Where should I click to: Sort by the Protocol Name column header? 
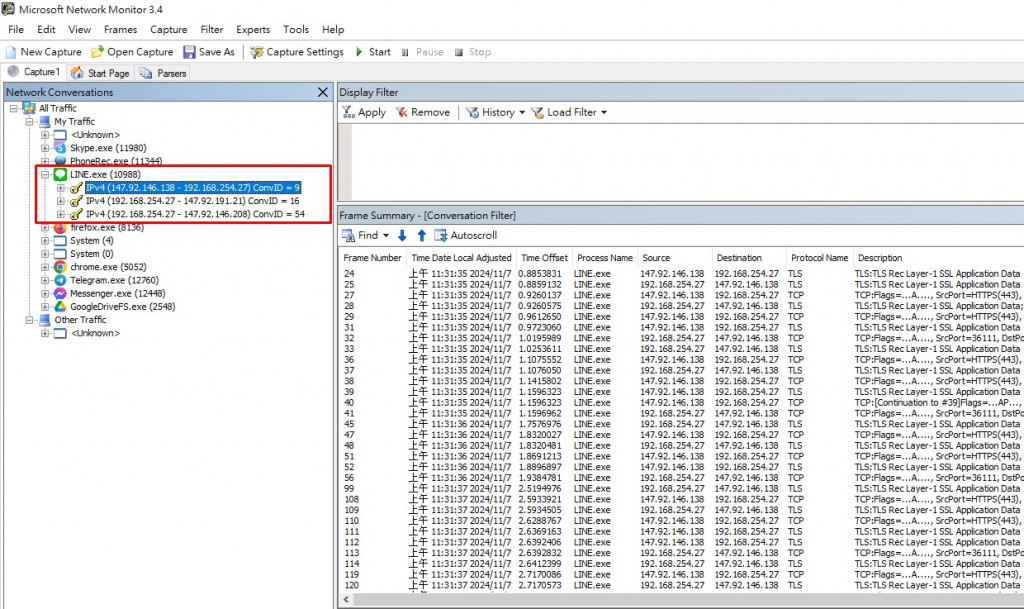(820, 258)
